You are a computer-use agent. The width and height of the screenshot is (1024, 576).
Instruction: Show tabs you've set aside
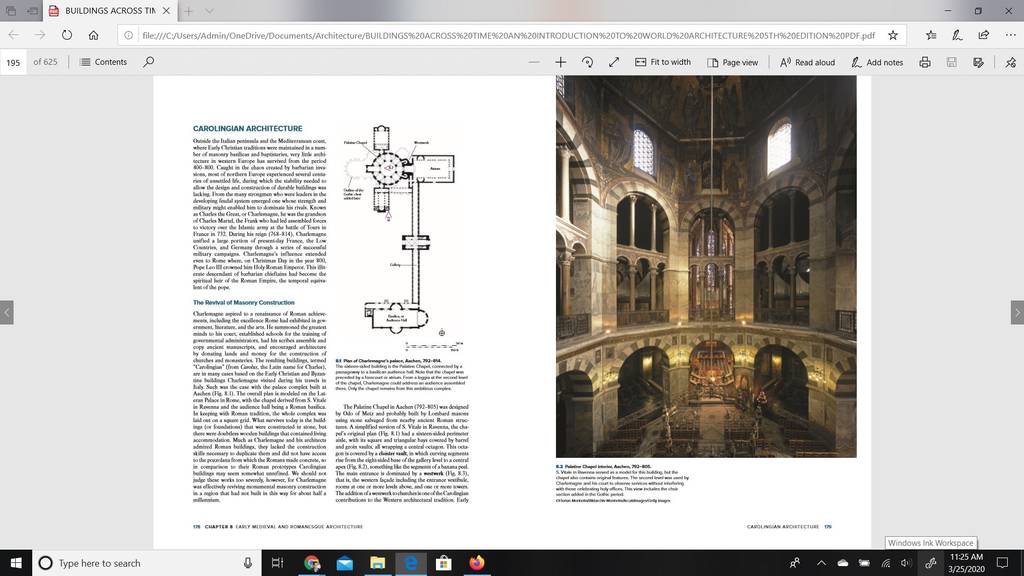[11, 10]
